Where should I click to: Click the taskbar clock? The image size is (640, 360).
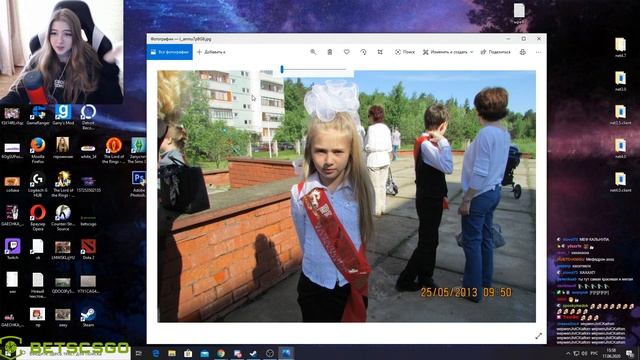[611, 353]
